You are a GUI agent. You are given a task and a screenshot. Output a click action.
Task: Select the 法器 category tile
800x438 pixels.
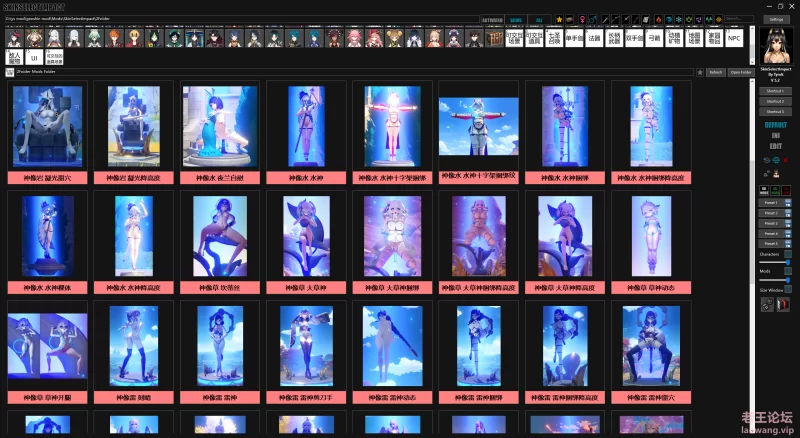594,38
